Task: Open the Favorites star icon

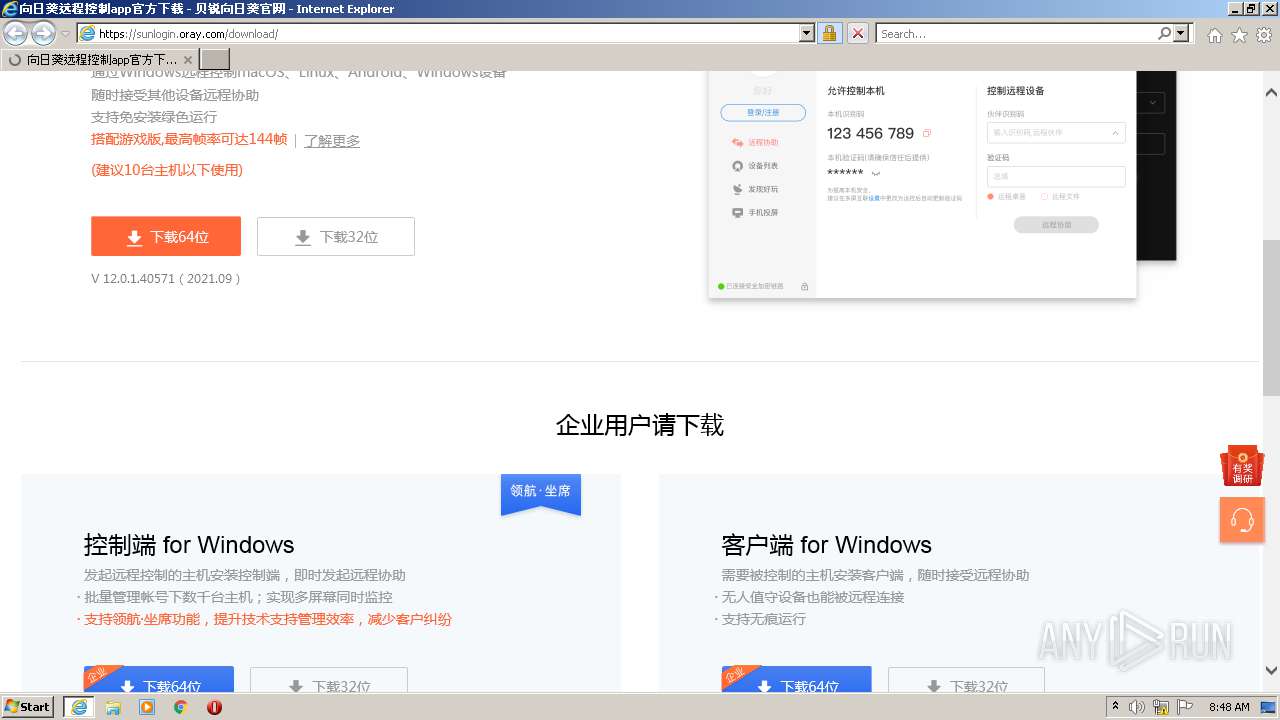Action: (1239, 35)
